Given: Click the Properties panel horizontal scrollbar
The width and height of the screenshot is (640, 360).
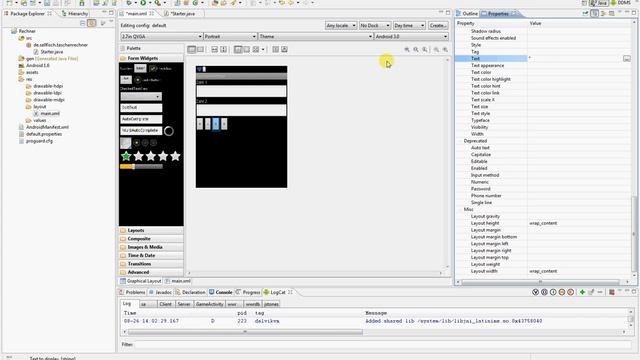Looking at the screenshot, I should (540, 282).
